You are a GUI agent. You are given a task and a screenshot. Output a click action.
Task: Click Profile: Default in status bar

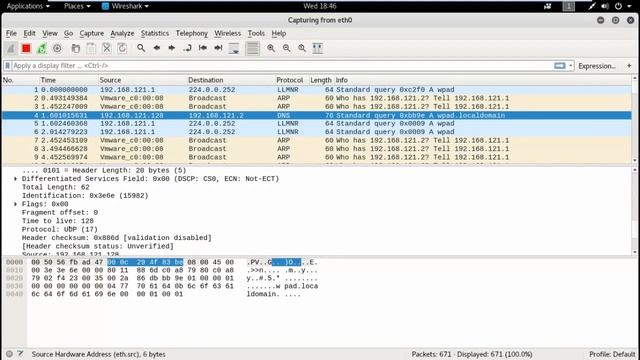click(612, 354)
